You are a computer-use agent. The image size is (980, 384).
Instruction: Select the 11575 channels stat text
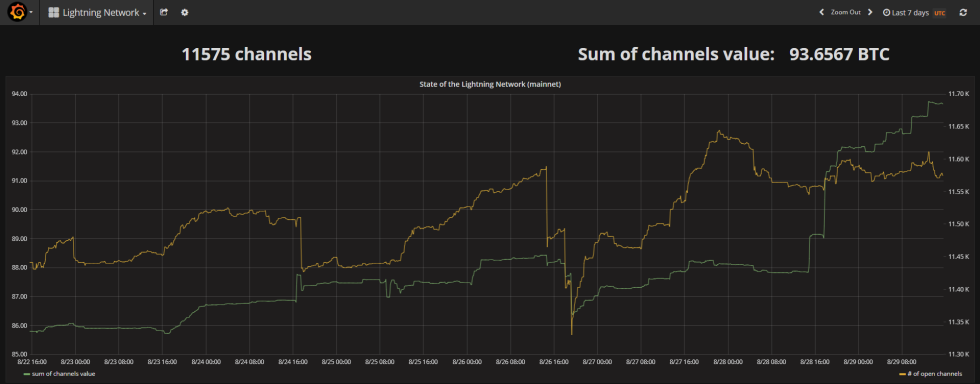(x=246, y=54)
